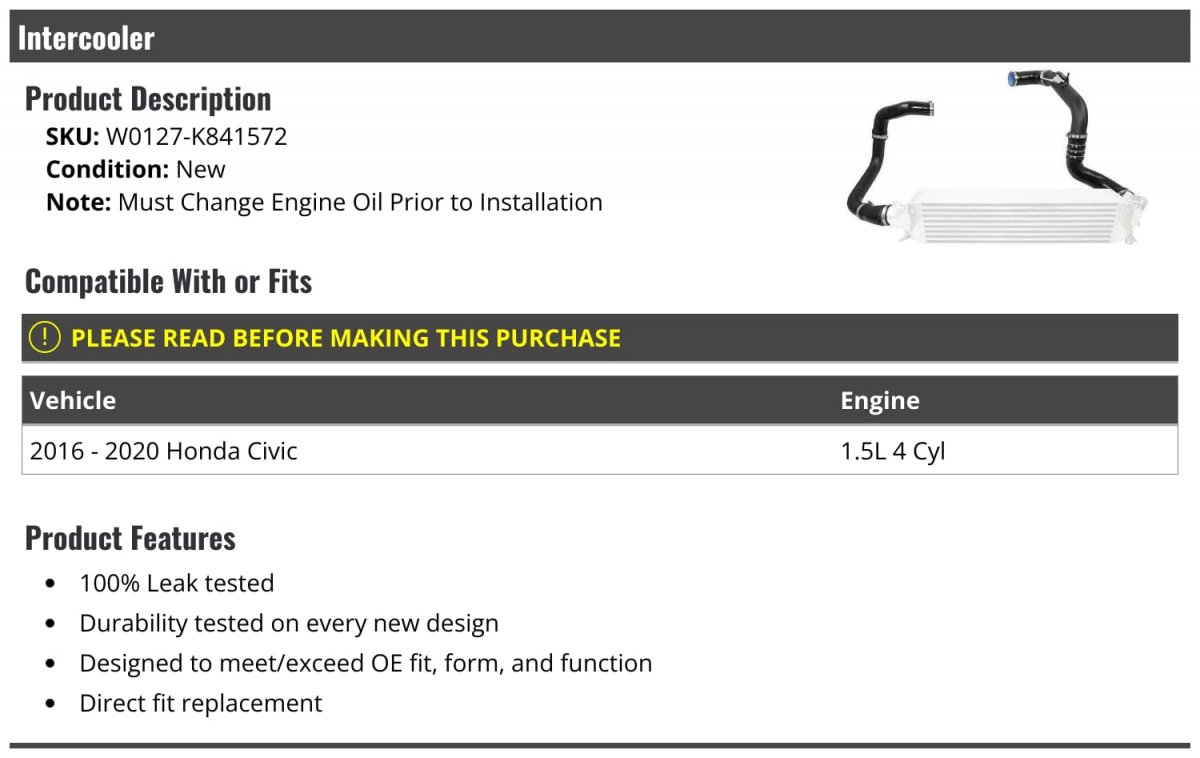Click the Compatible With or Fits heading

click(168, 282)
